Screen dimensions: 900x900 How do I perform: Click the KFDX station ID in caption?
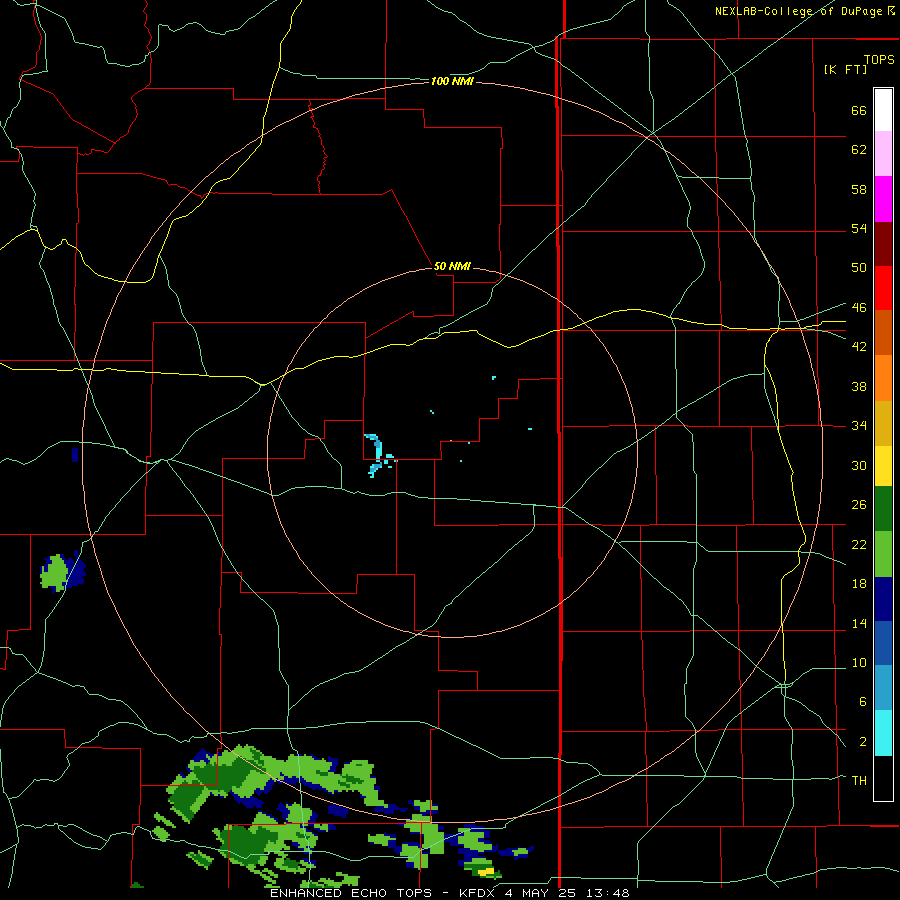(x=479, y=893)
